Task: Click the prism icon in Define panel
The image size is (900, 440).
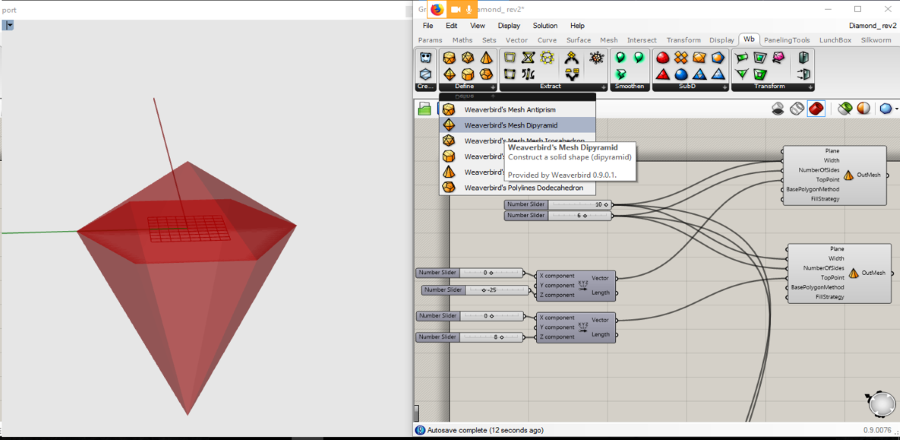Action: coord(468,74)
